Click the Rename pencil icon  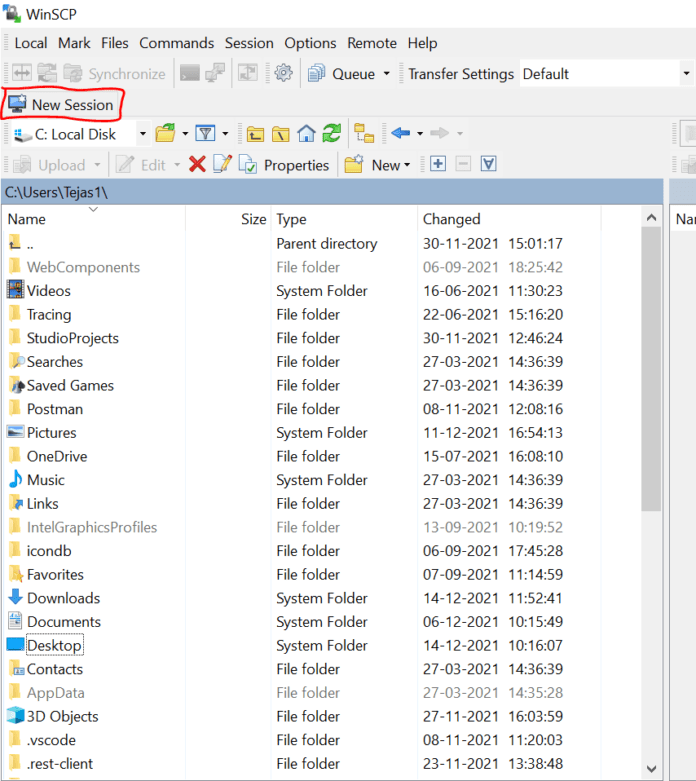(222, 163)
